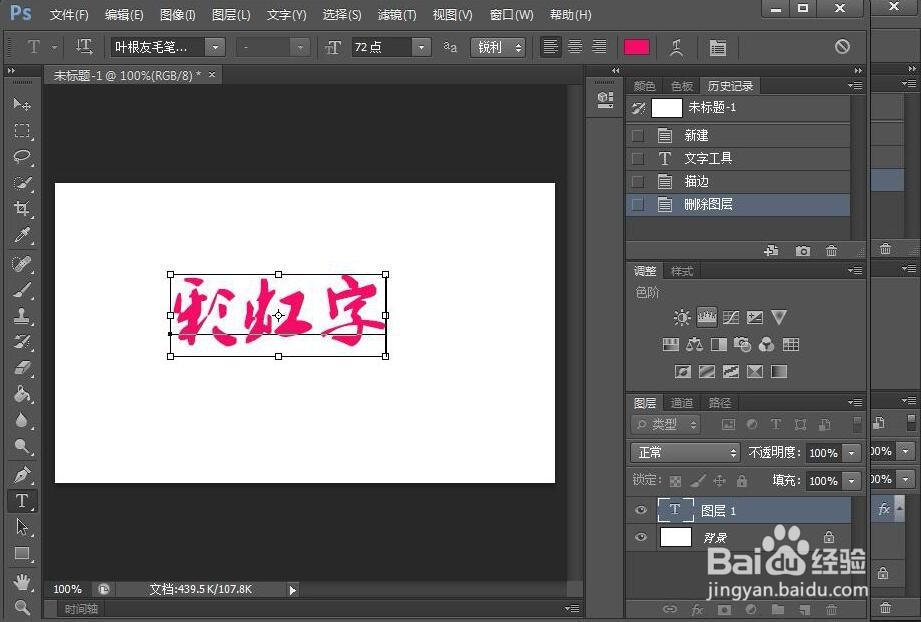Hide the 背景 layer
Viewport: 921px width, 622px height.
click(641, 537)
